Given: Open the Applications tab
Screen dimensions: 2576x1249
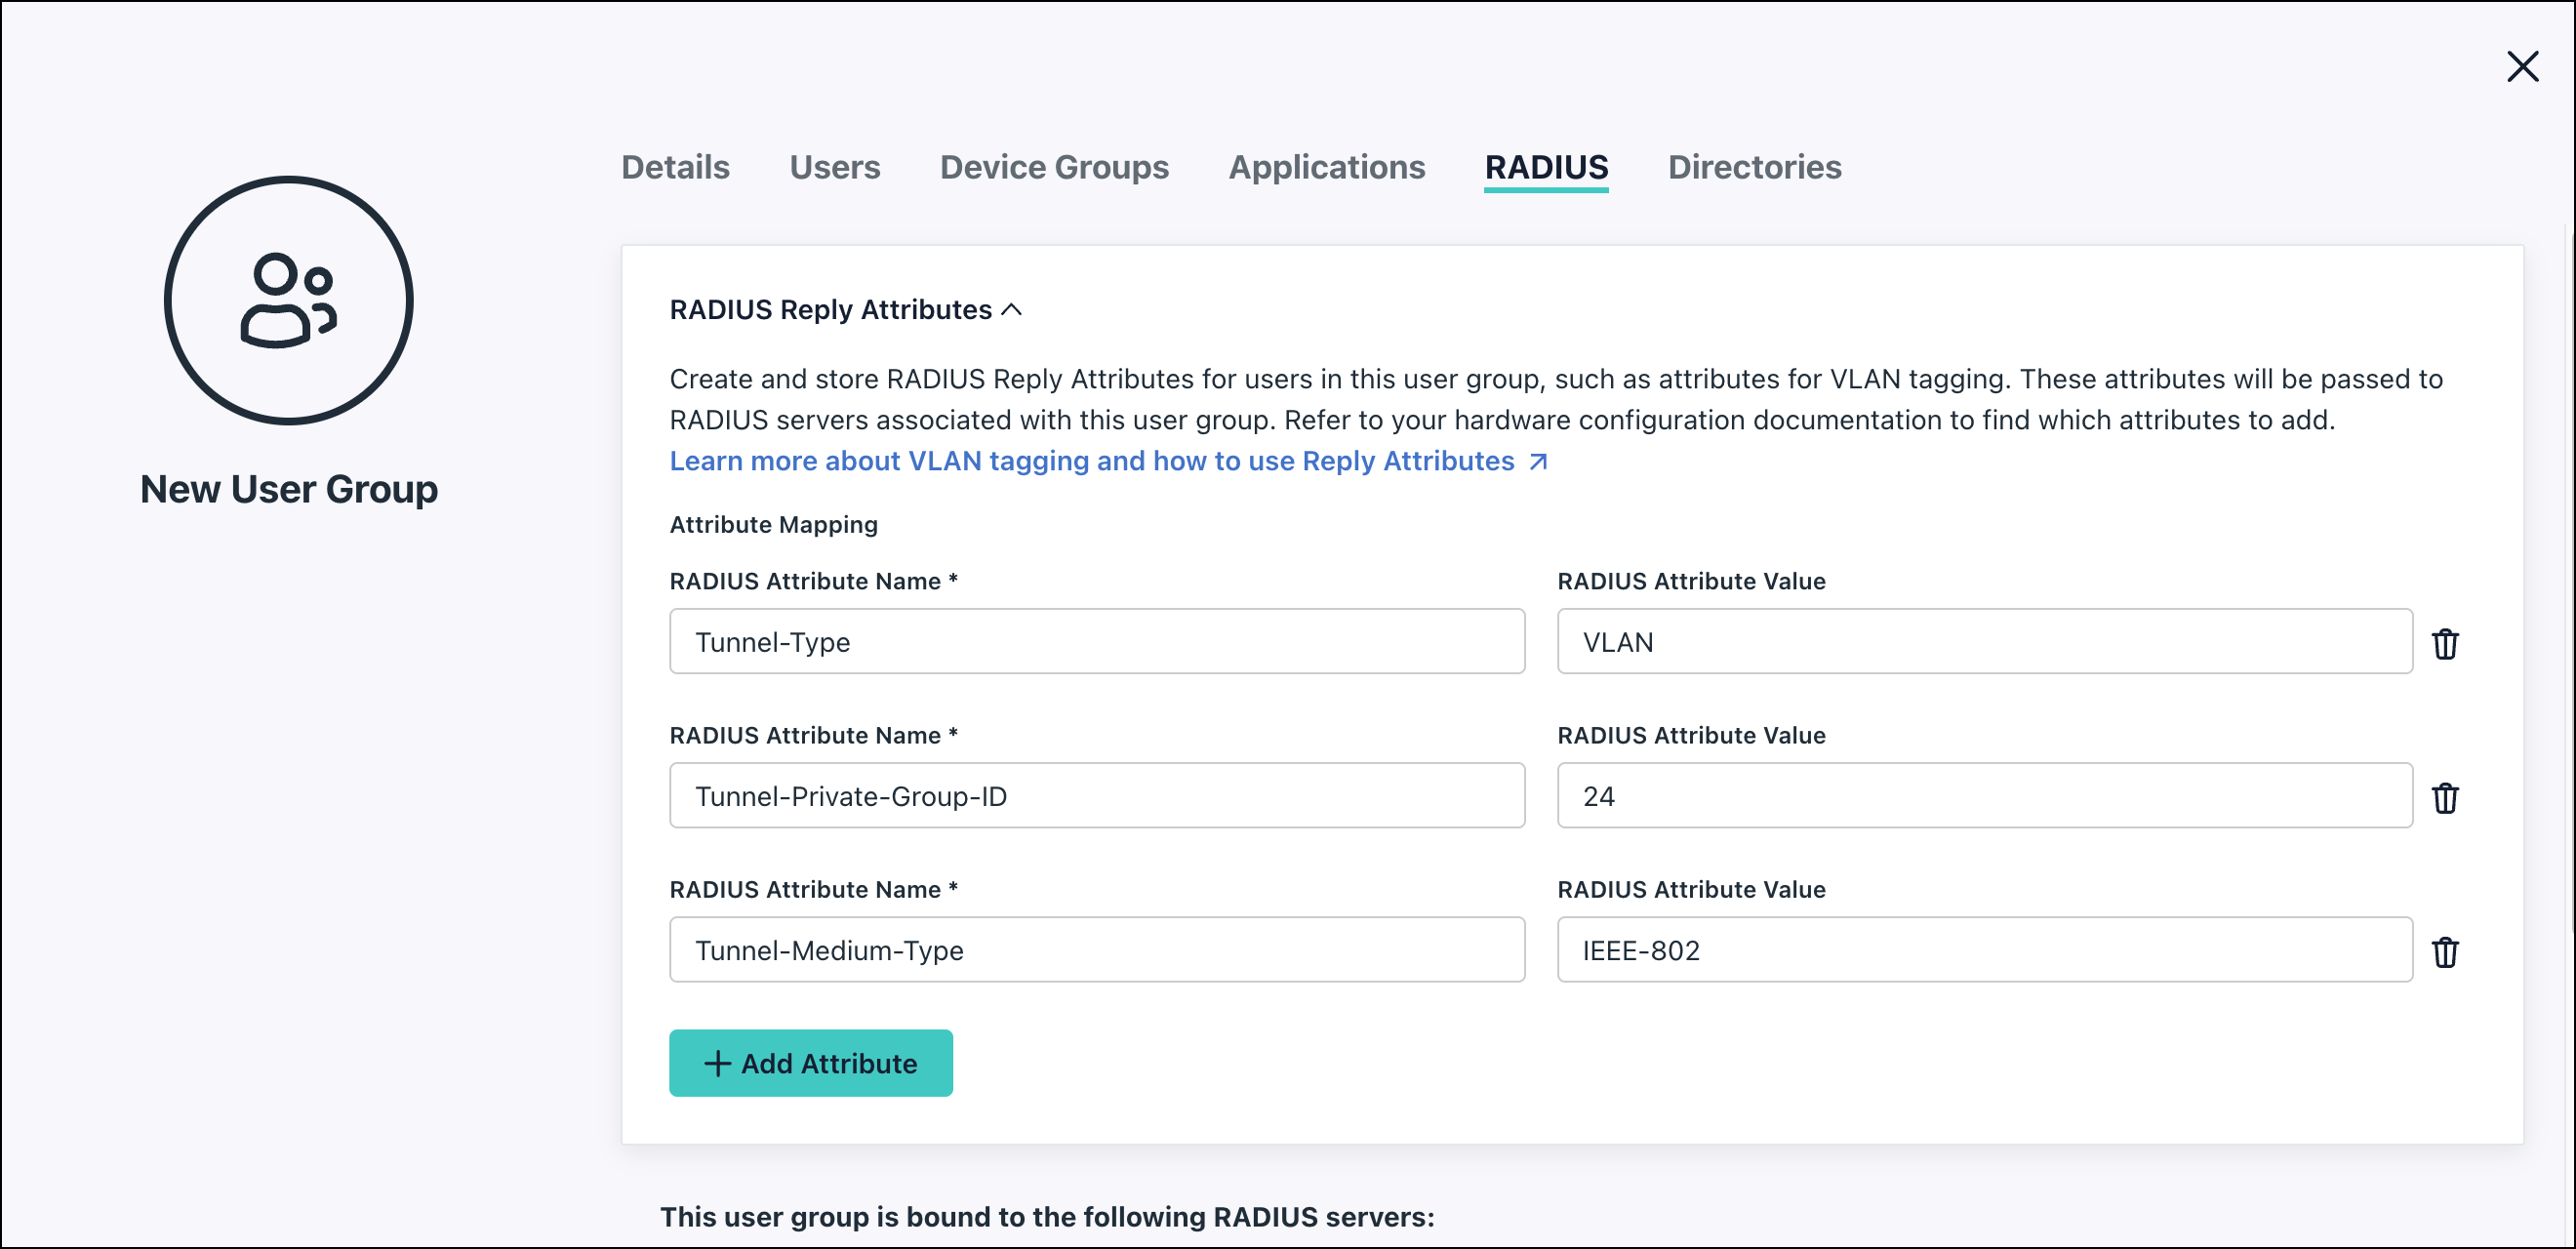Looking at the screenshot, I should coord(1326,167).
